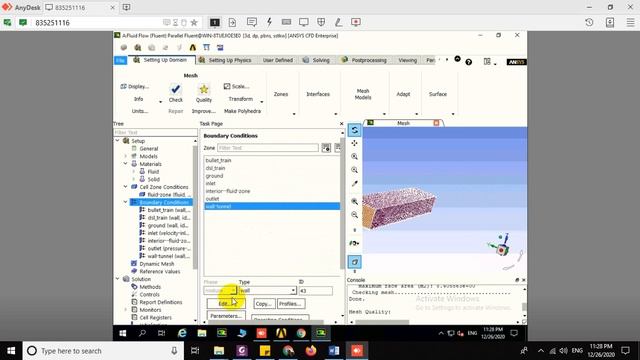Click AnyDesk lightning actions icon
The image size is (640, 360).
(x=269, y=22)
